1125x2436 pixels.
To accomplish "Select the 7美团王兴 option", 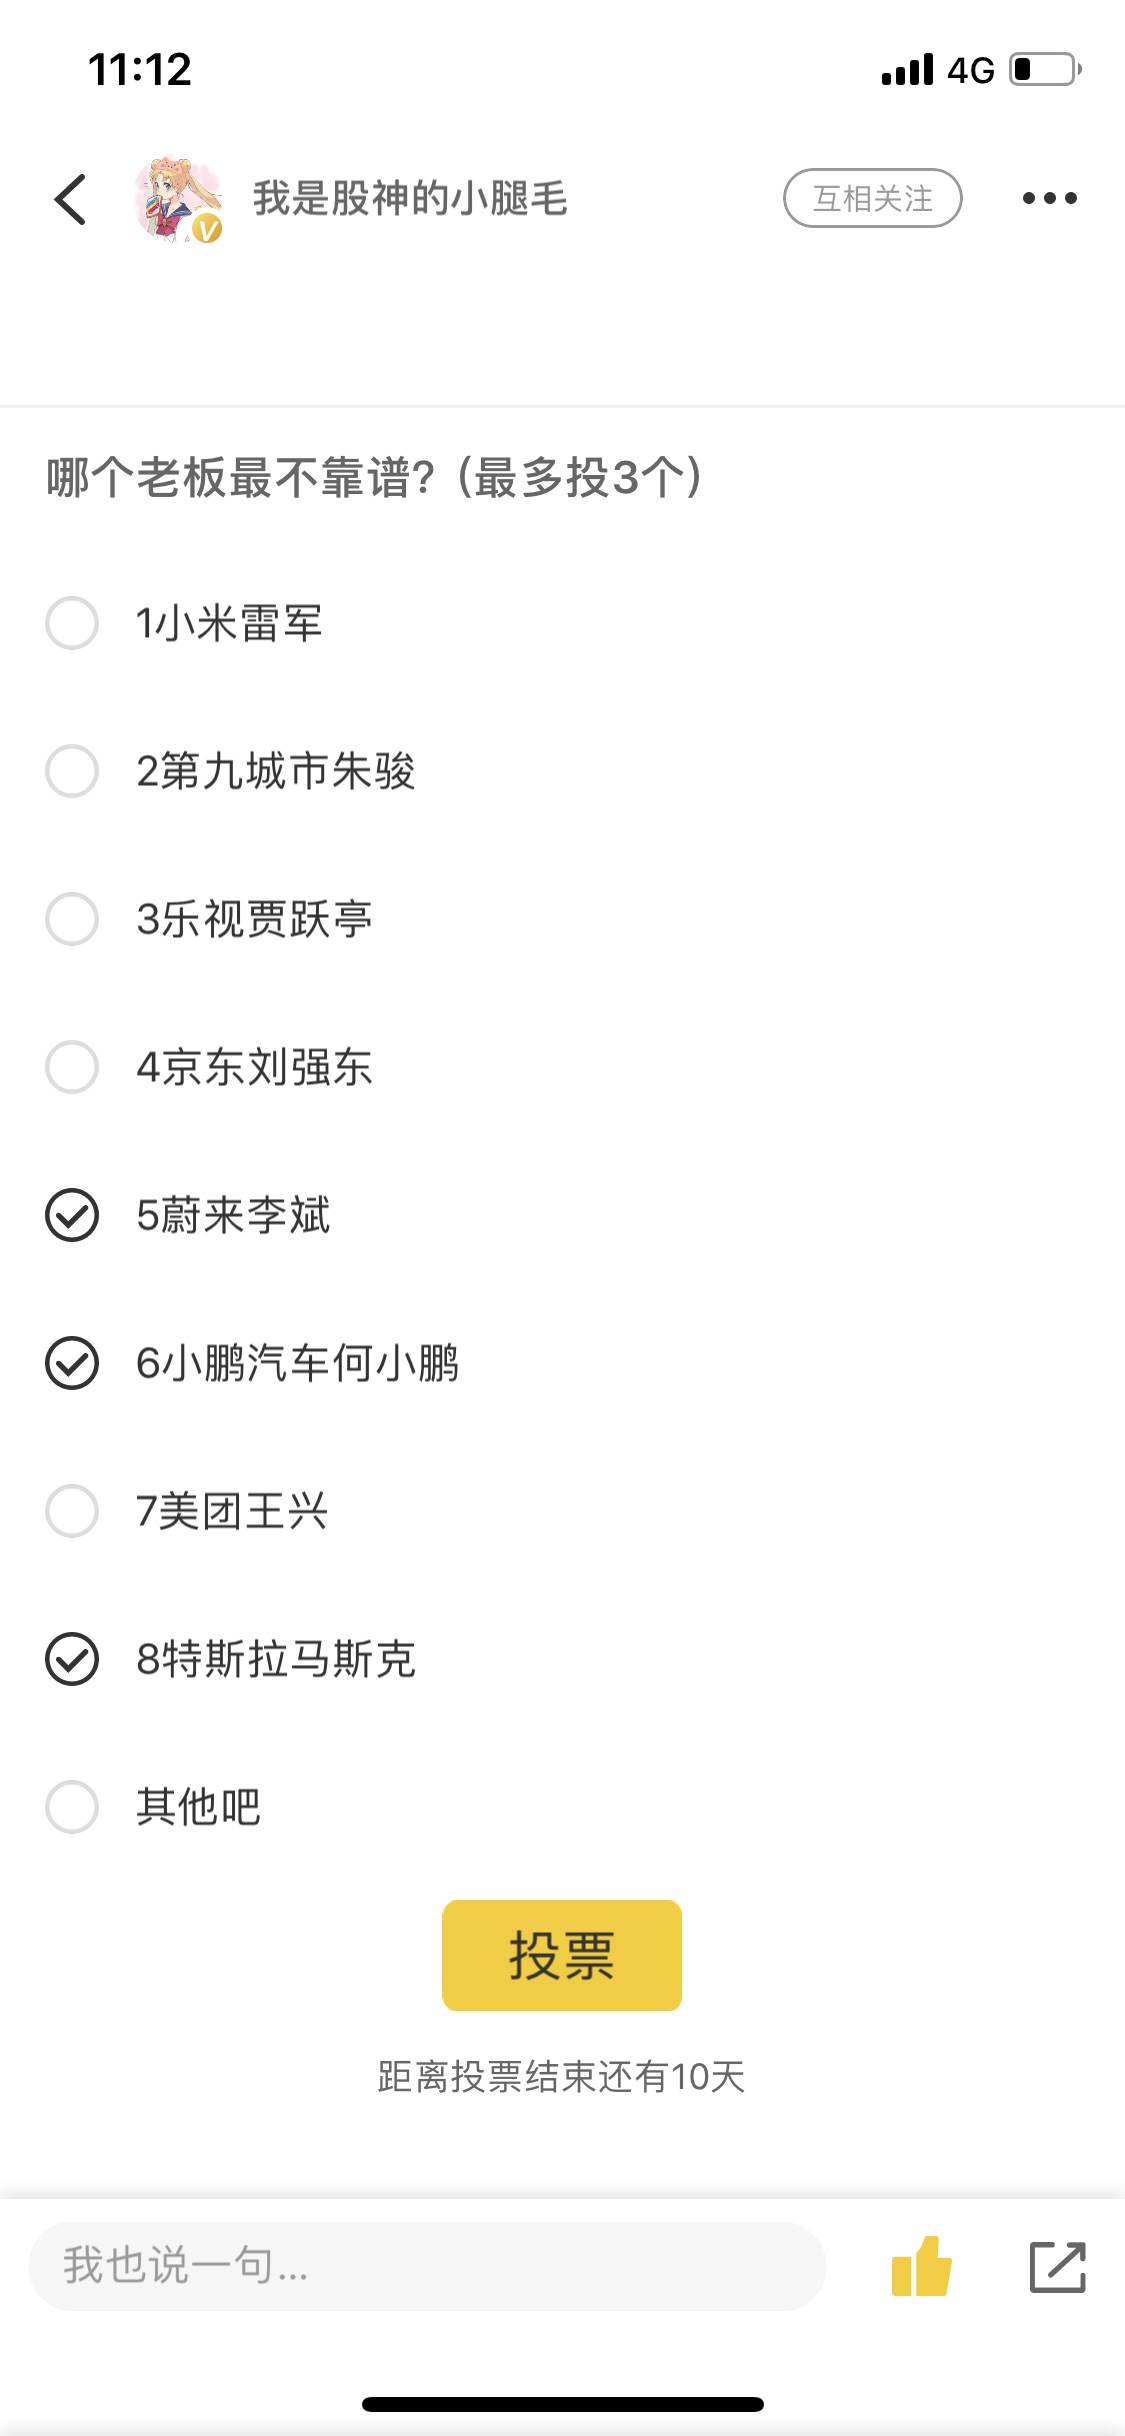I will [x=72, y=1511].
